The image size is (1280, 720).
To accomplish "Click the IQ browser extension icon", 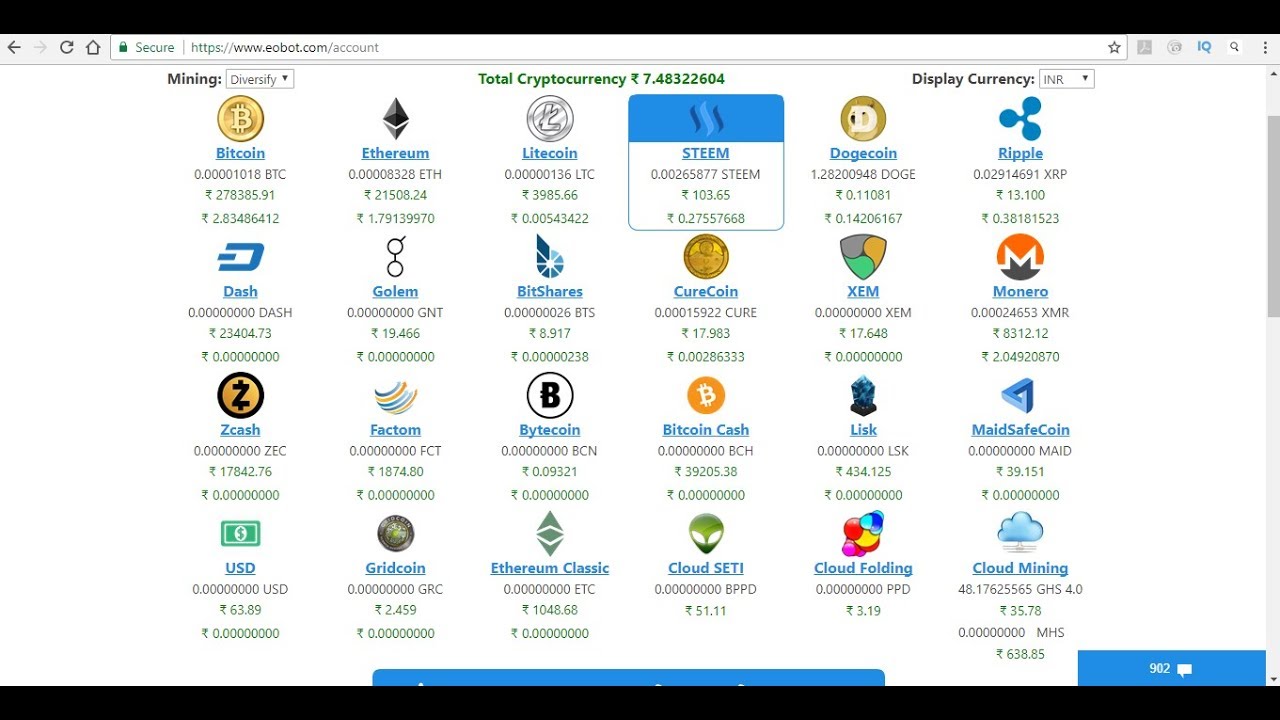I will coord(1204,47).
